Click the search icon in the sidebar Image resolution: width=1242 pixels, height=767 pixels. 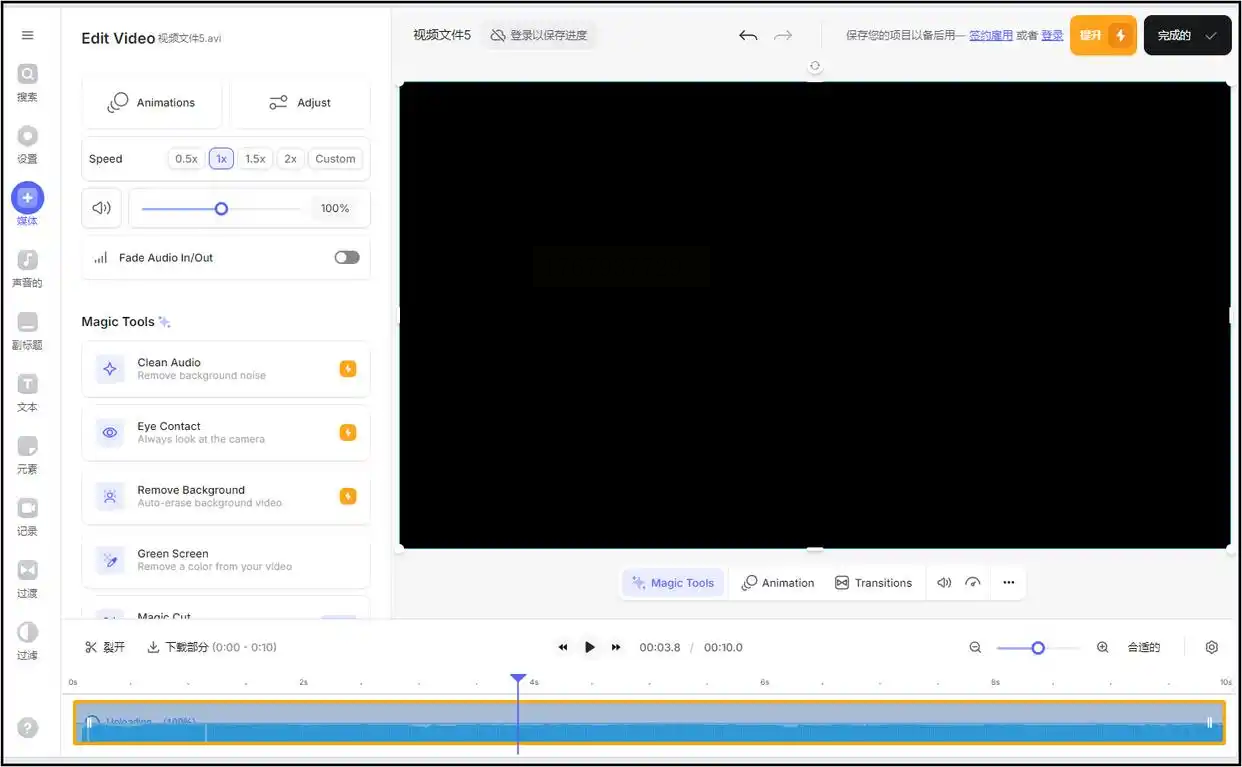point(28,74)
